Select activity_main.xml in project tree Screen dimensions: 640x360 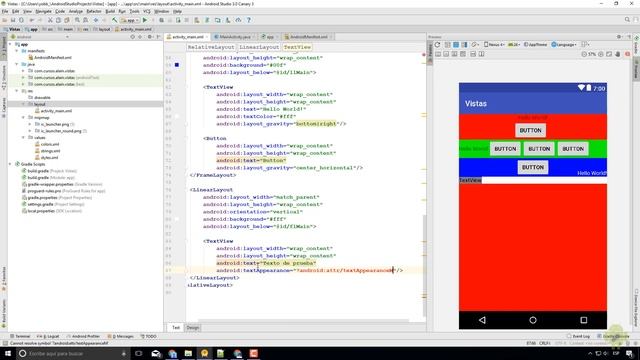[x=56, y=111]
